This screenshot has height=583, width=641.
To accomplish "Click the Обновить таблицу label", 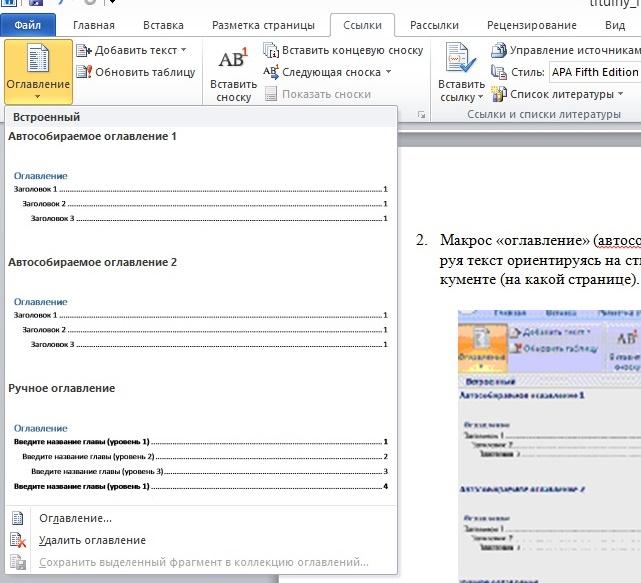I will (x=145, y=72).
